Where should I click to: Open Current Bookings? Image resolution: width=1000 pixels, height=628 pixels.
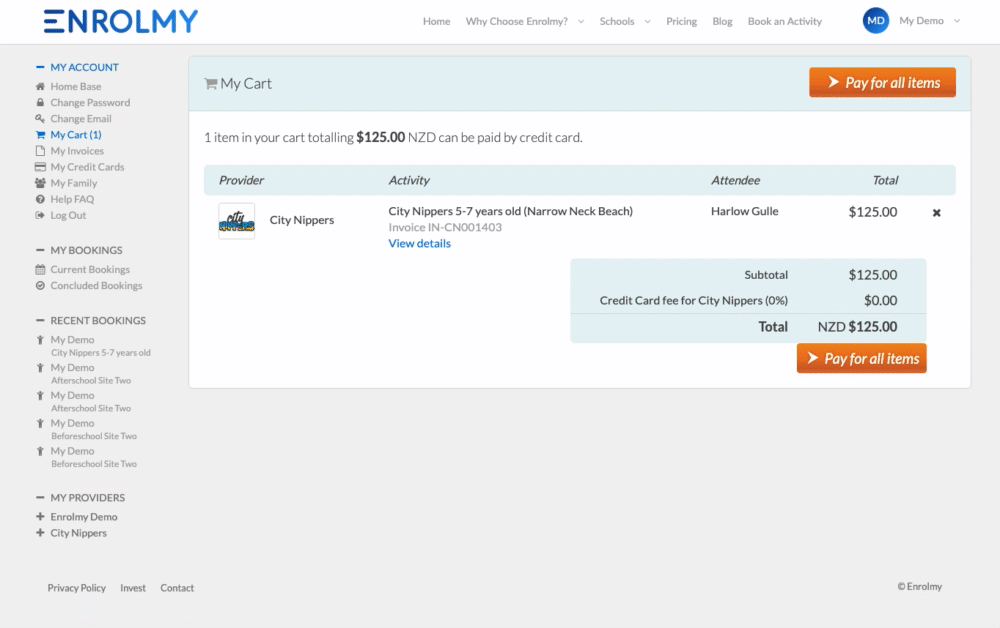point(90,270)
